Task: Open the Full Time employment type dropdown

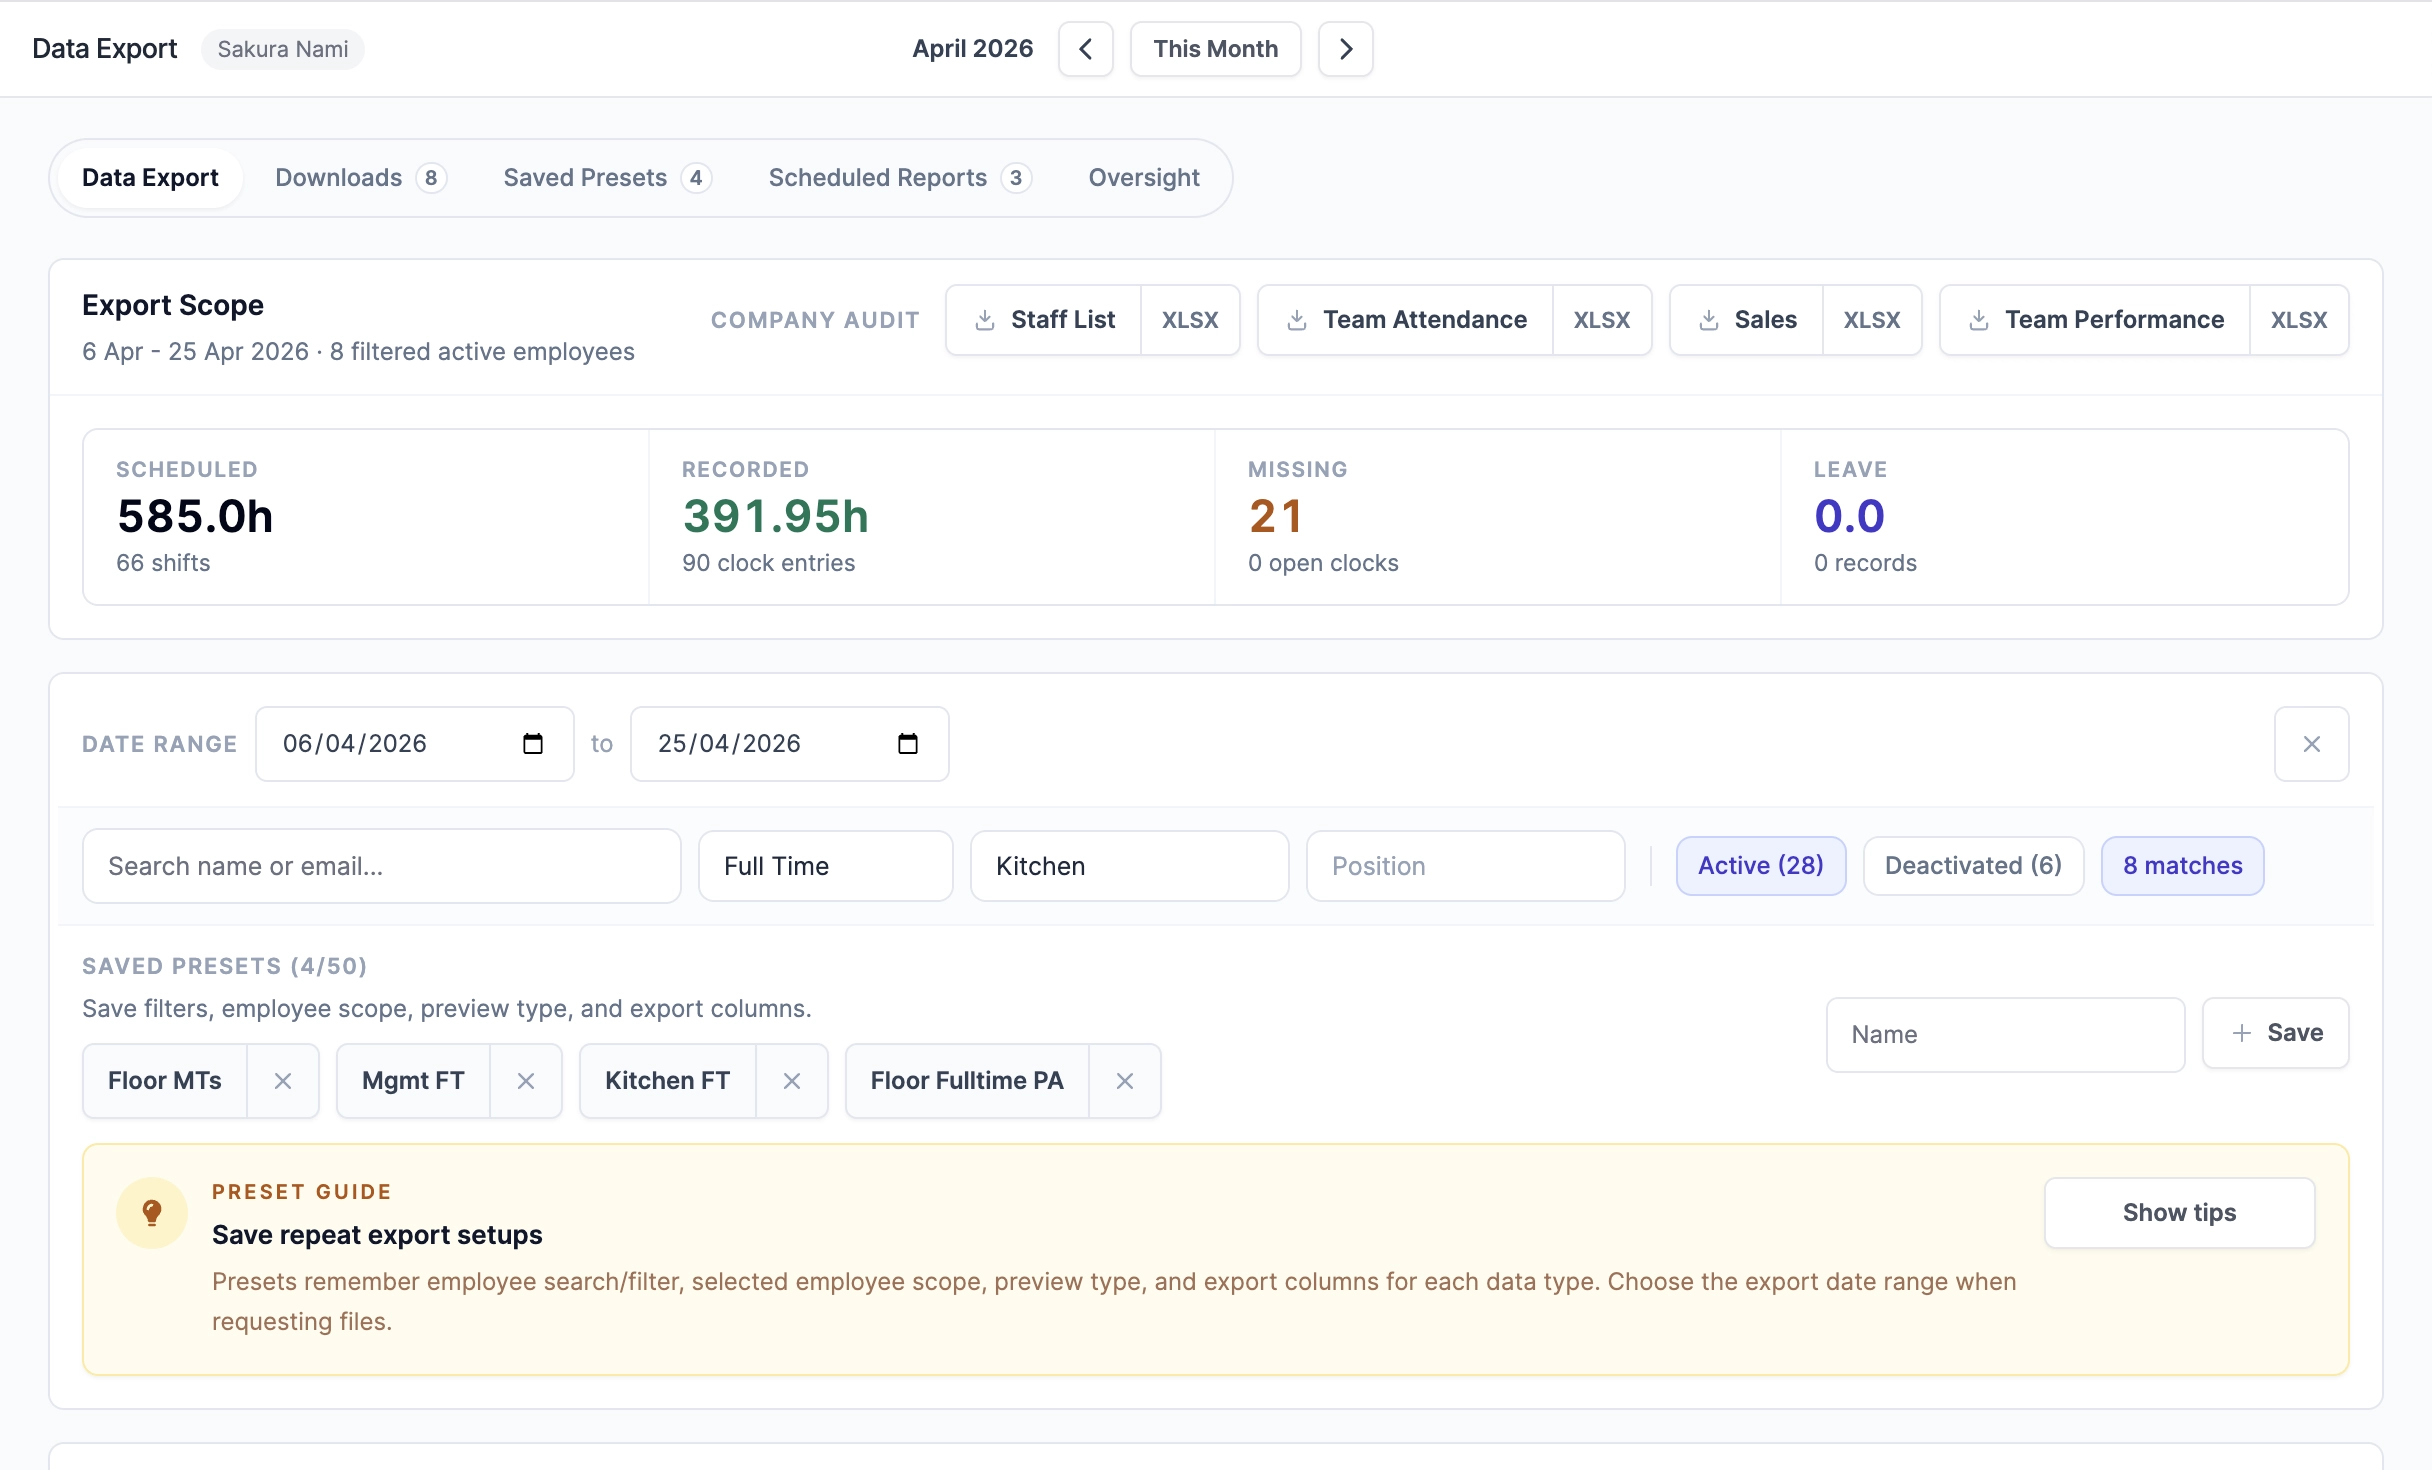Action: pyautogui.click(x=826, y=866)
